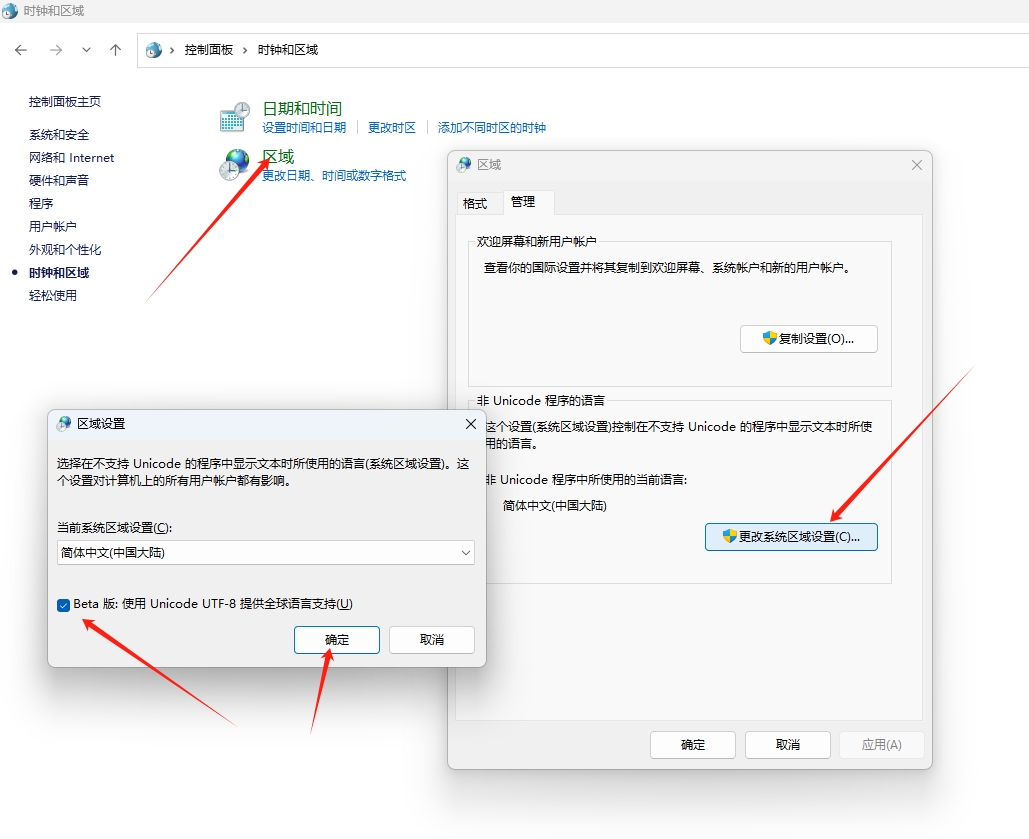Click the disabled 应用(A) button
The image size is (1029, 839).
click(x=881, y=745)
